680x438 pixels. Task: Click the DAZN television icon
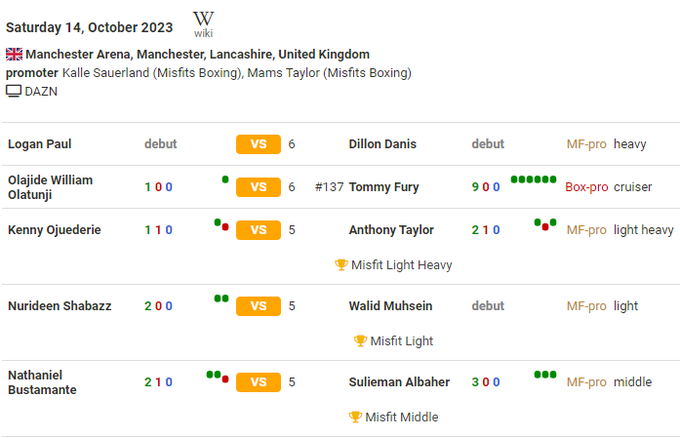coord(14,91)
